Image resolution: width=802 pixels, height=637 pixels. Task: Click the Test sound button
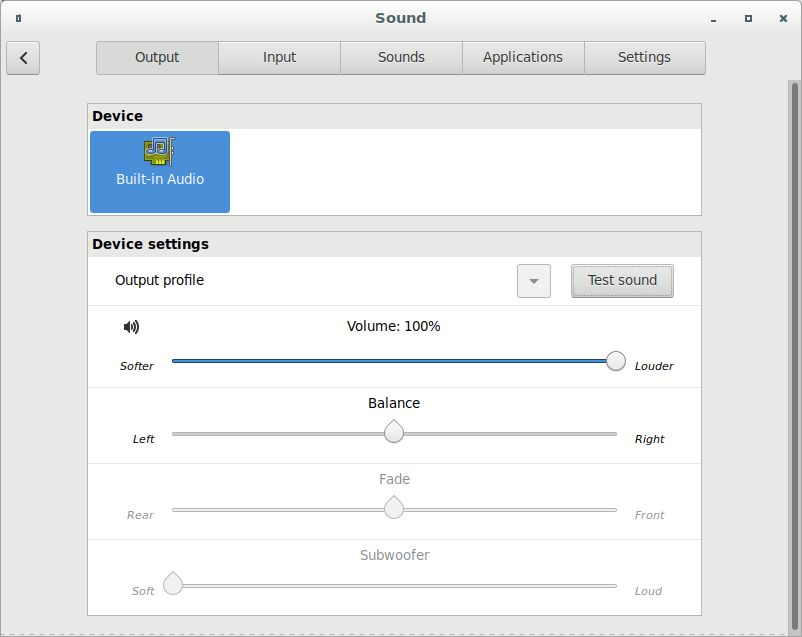click(x=622, y=281)
